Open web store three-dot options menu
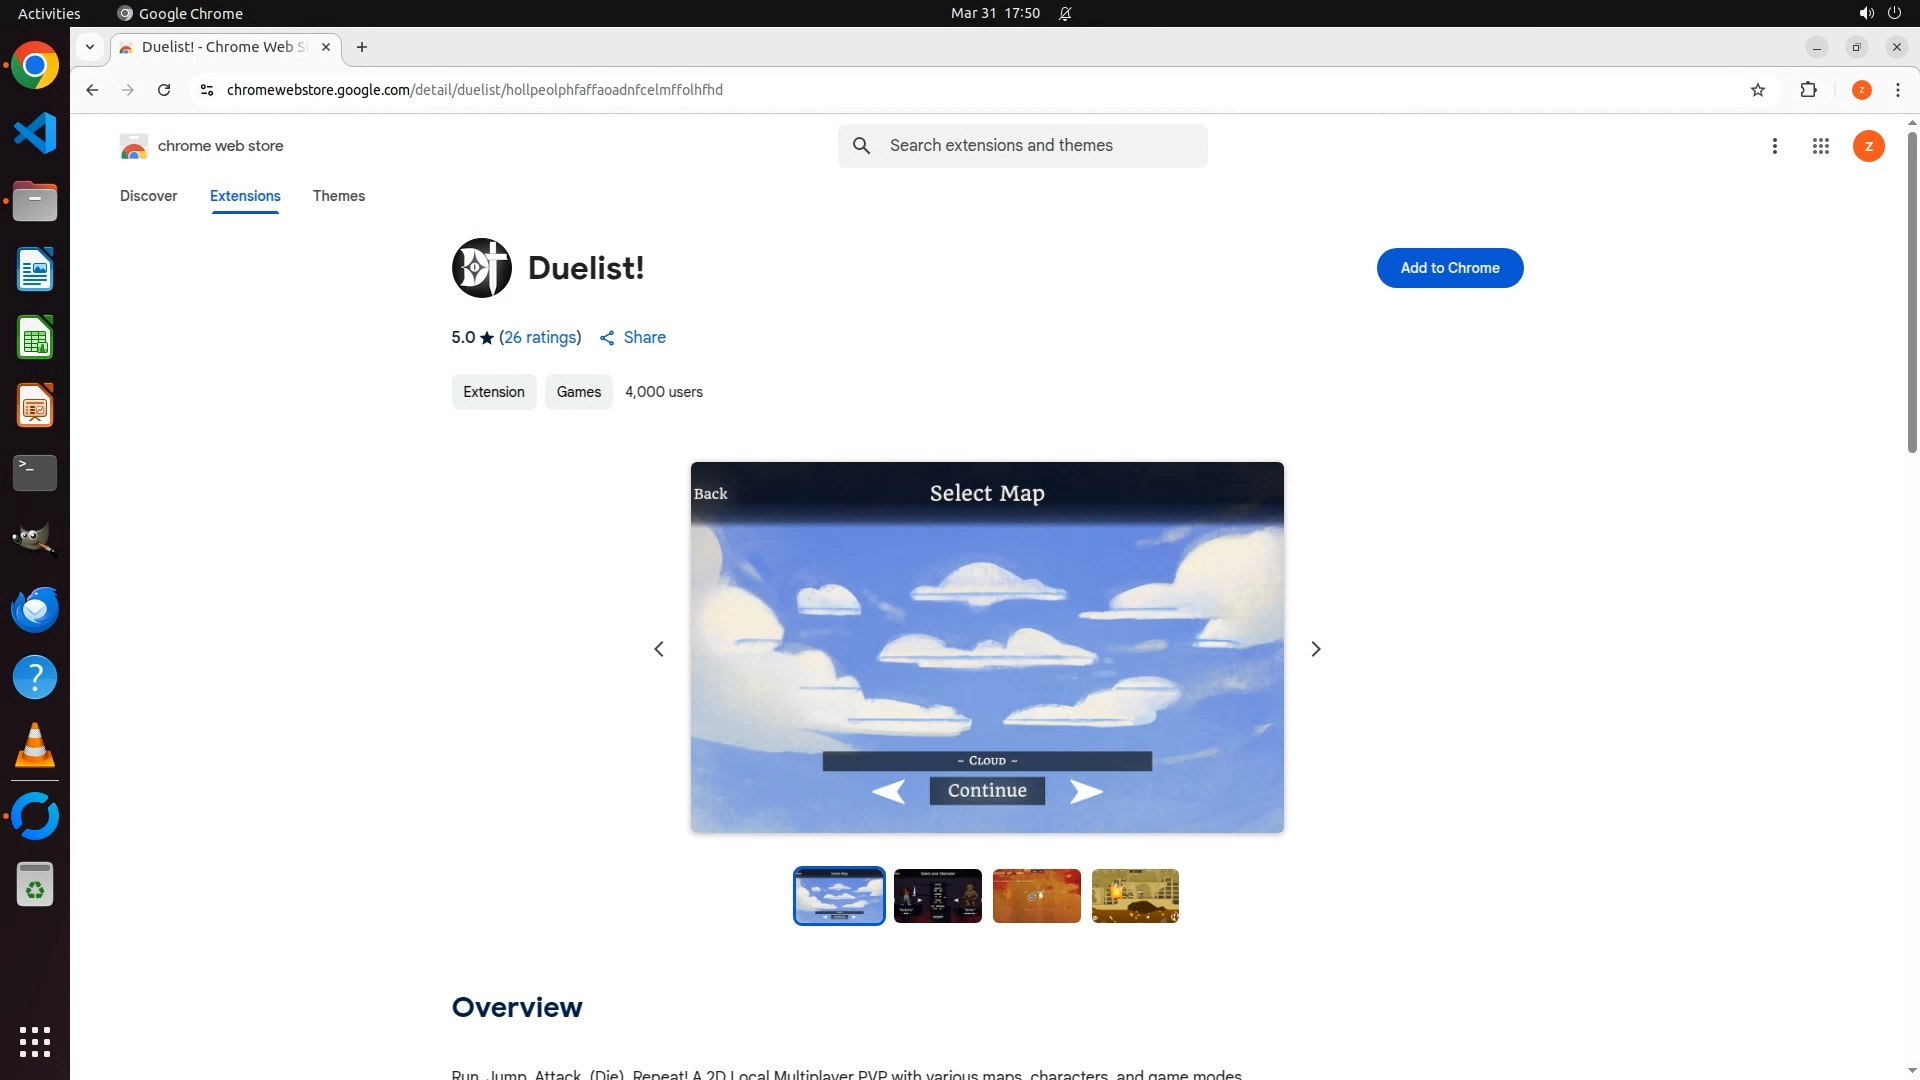The width and height of the screenshot is (1920, 1080). click(x=1774, y=146)
